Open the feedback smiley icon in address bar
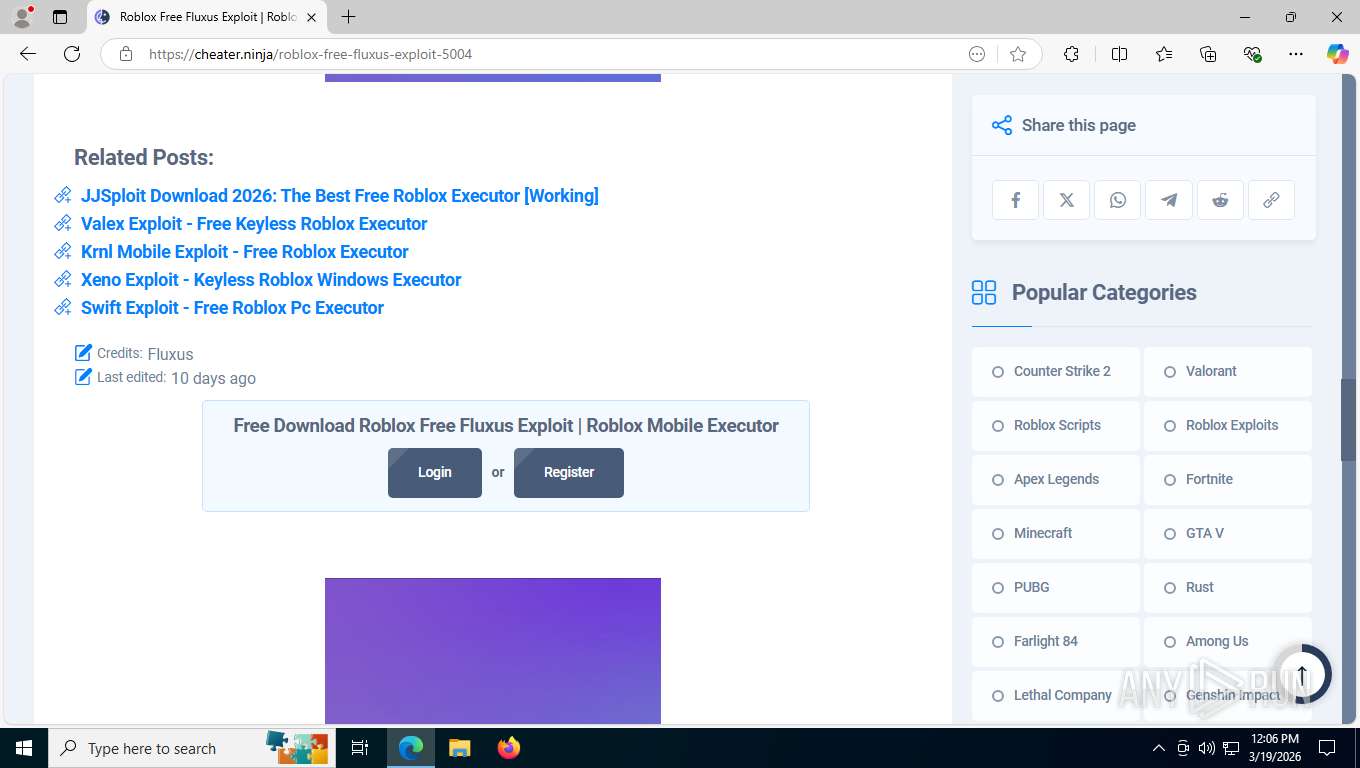Image resolution: width=1360 pixels, height=768 pixels. [977, 54]
